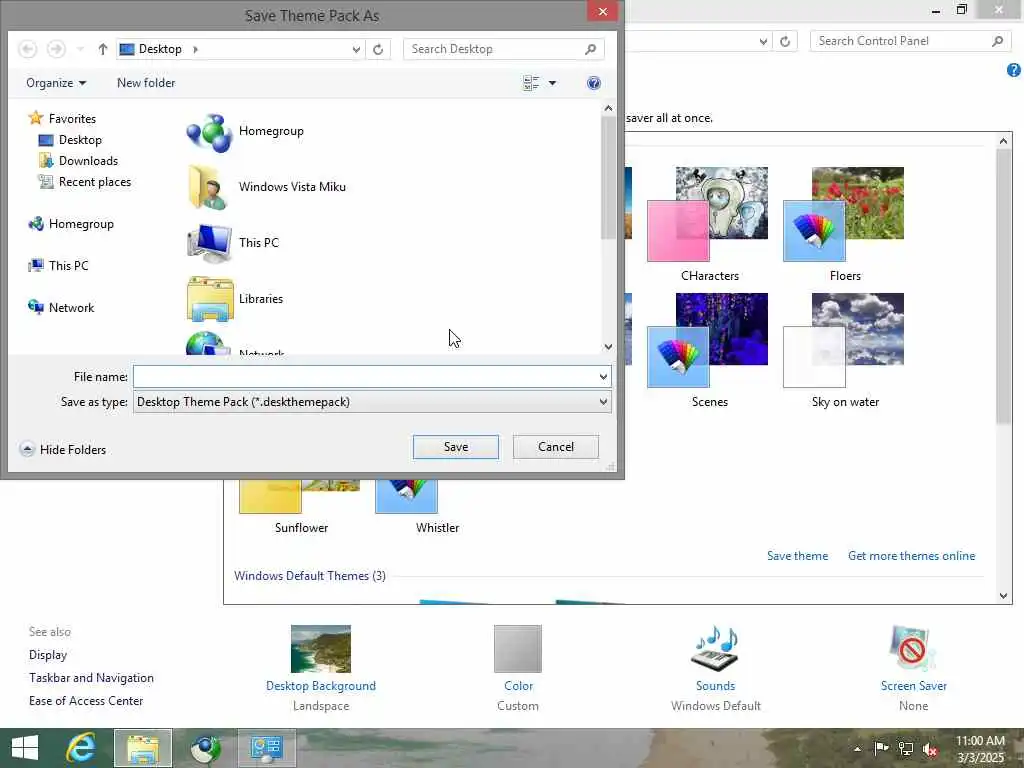This screenshot has width=1024, height=768.
Task: Select Homegroup in the navigation pane
Action: coord(71,224)
